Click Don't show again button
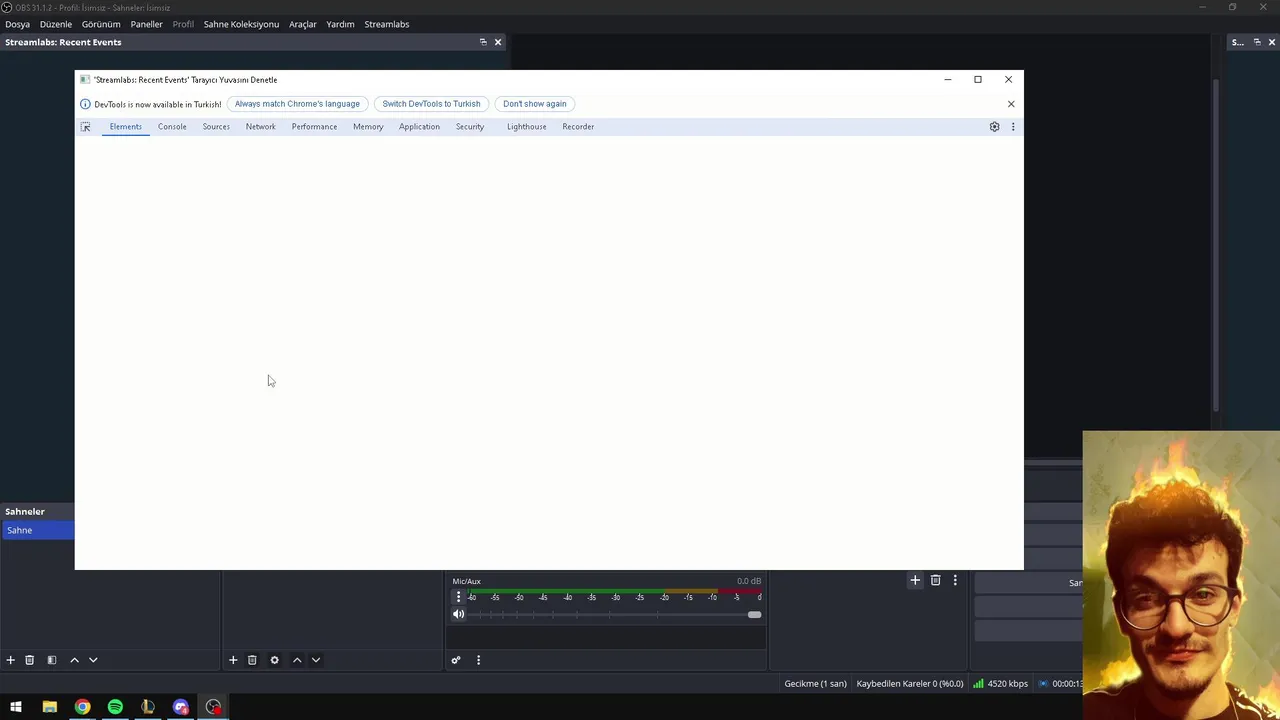This screenshot has width=1280, height=720. pyautogui.click(x=535, y=104)
